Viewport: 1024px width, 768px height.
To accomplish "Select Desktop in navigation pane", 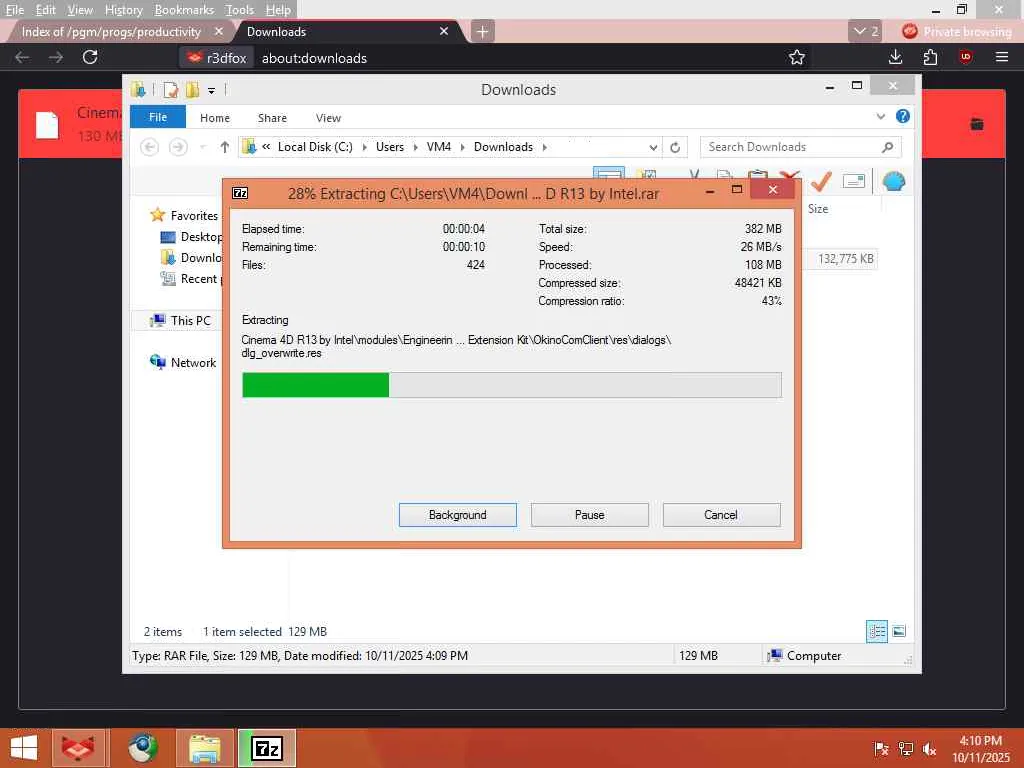I will (x=200, y=236).
